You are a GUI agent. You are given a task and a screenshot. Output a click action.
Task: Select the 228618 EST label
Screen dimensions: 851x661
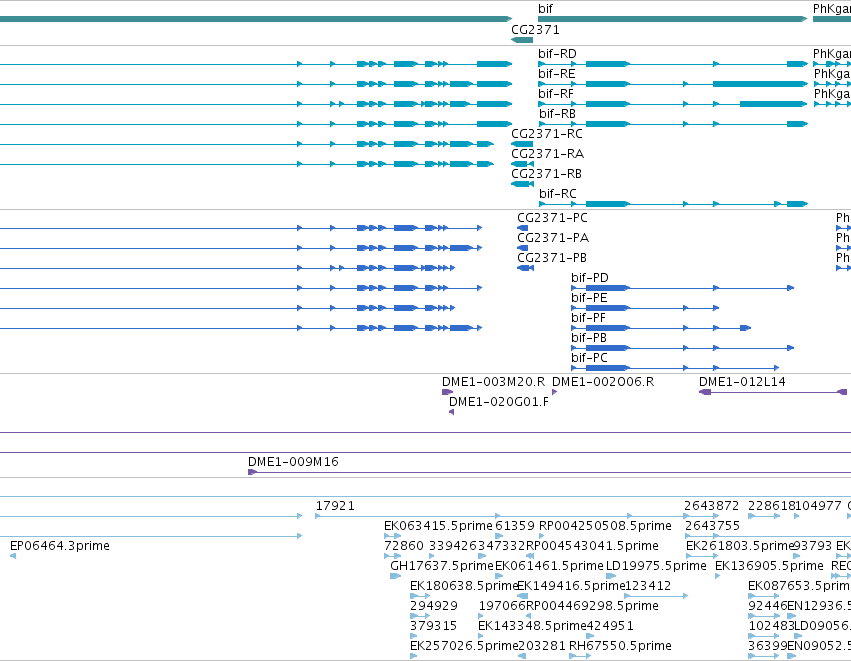pyautogui.click(x=771, y=506)
